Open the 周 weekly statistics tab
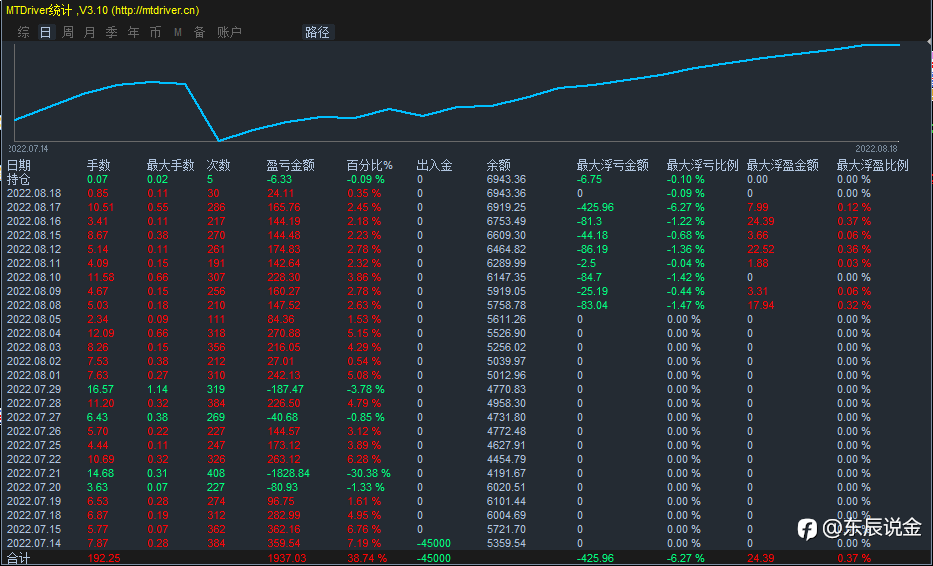This screenshot has width=933, height=566. coord(68,32)
